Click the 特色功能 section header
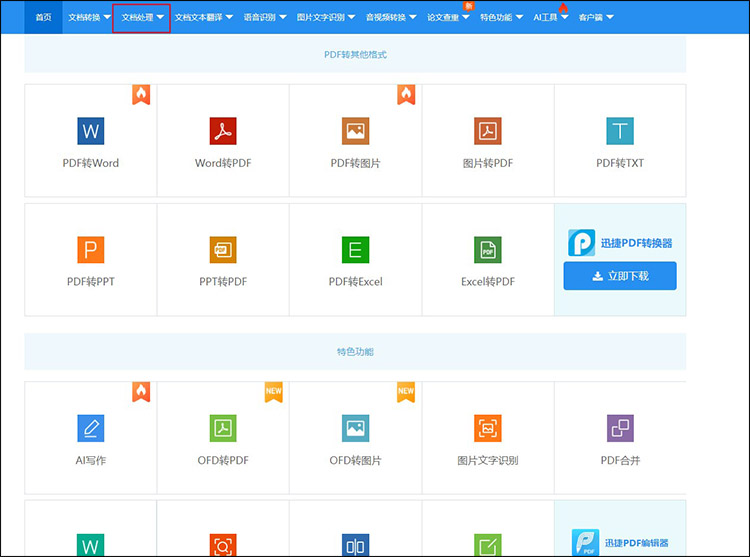 point(355,352)
